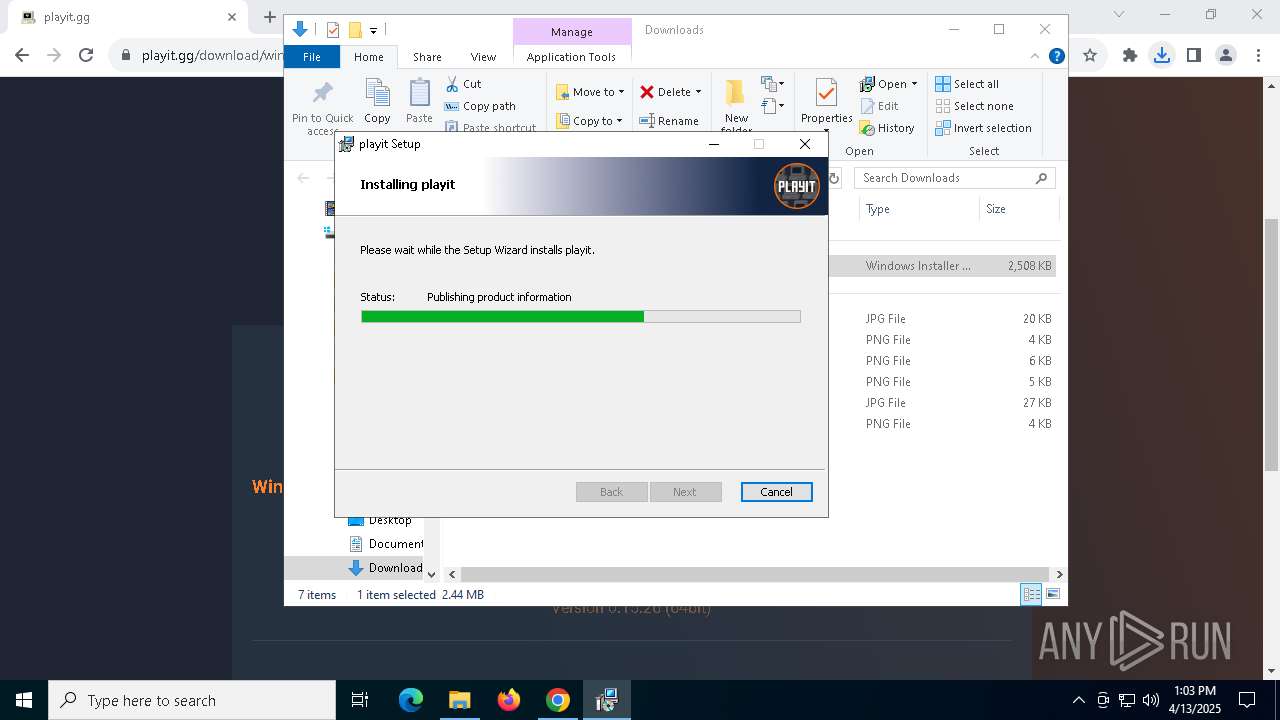Viewport: 1280px width, 720px height.
Task: Switch to large icons view in Explorer
Action: click(1053, 594)
